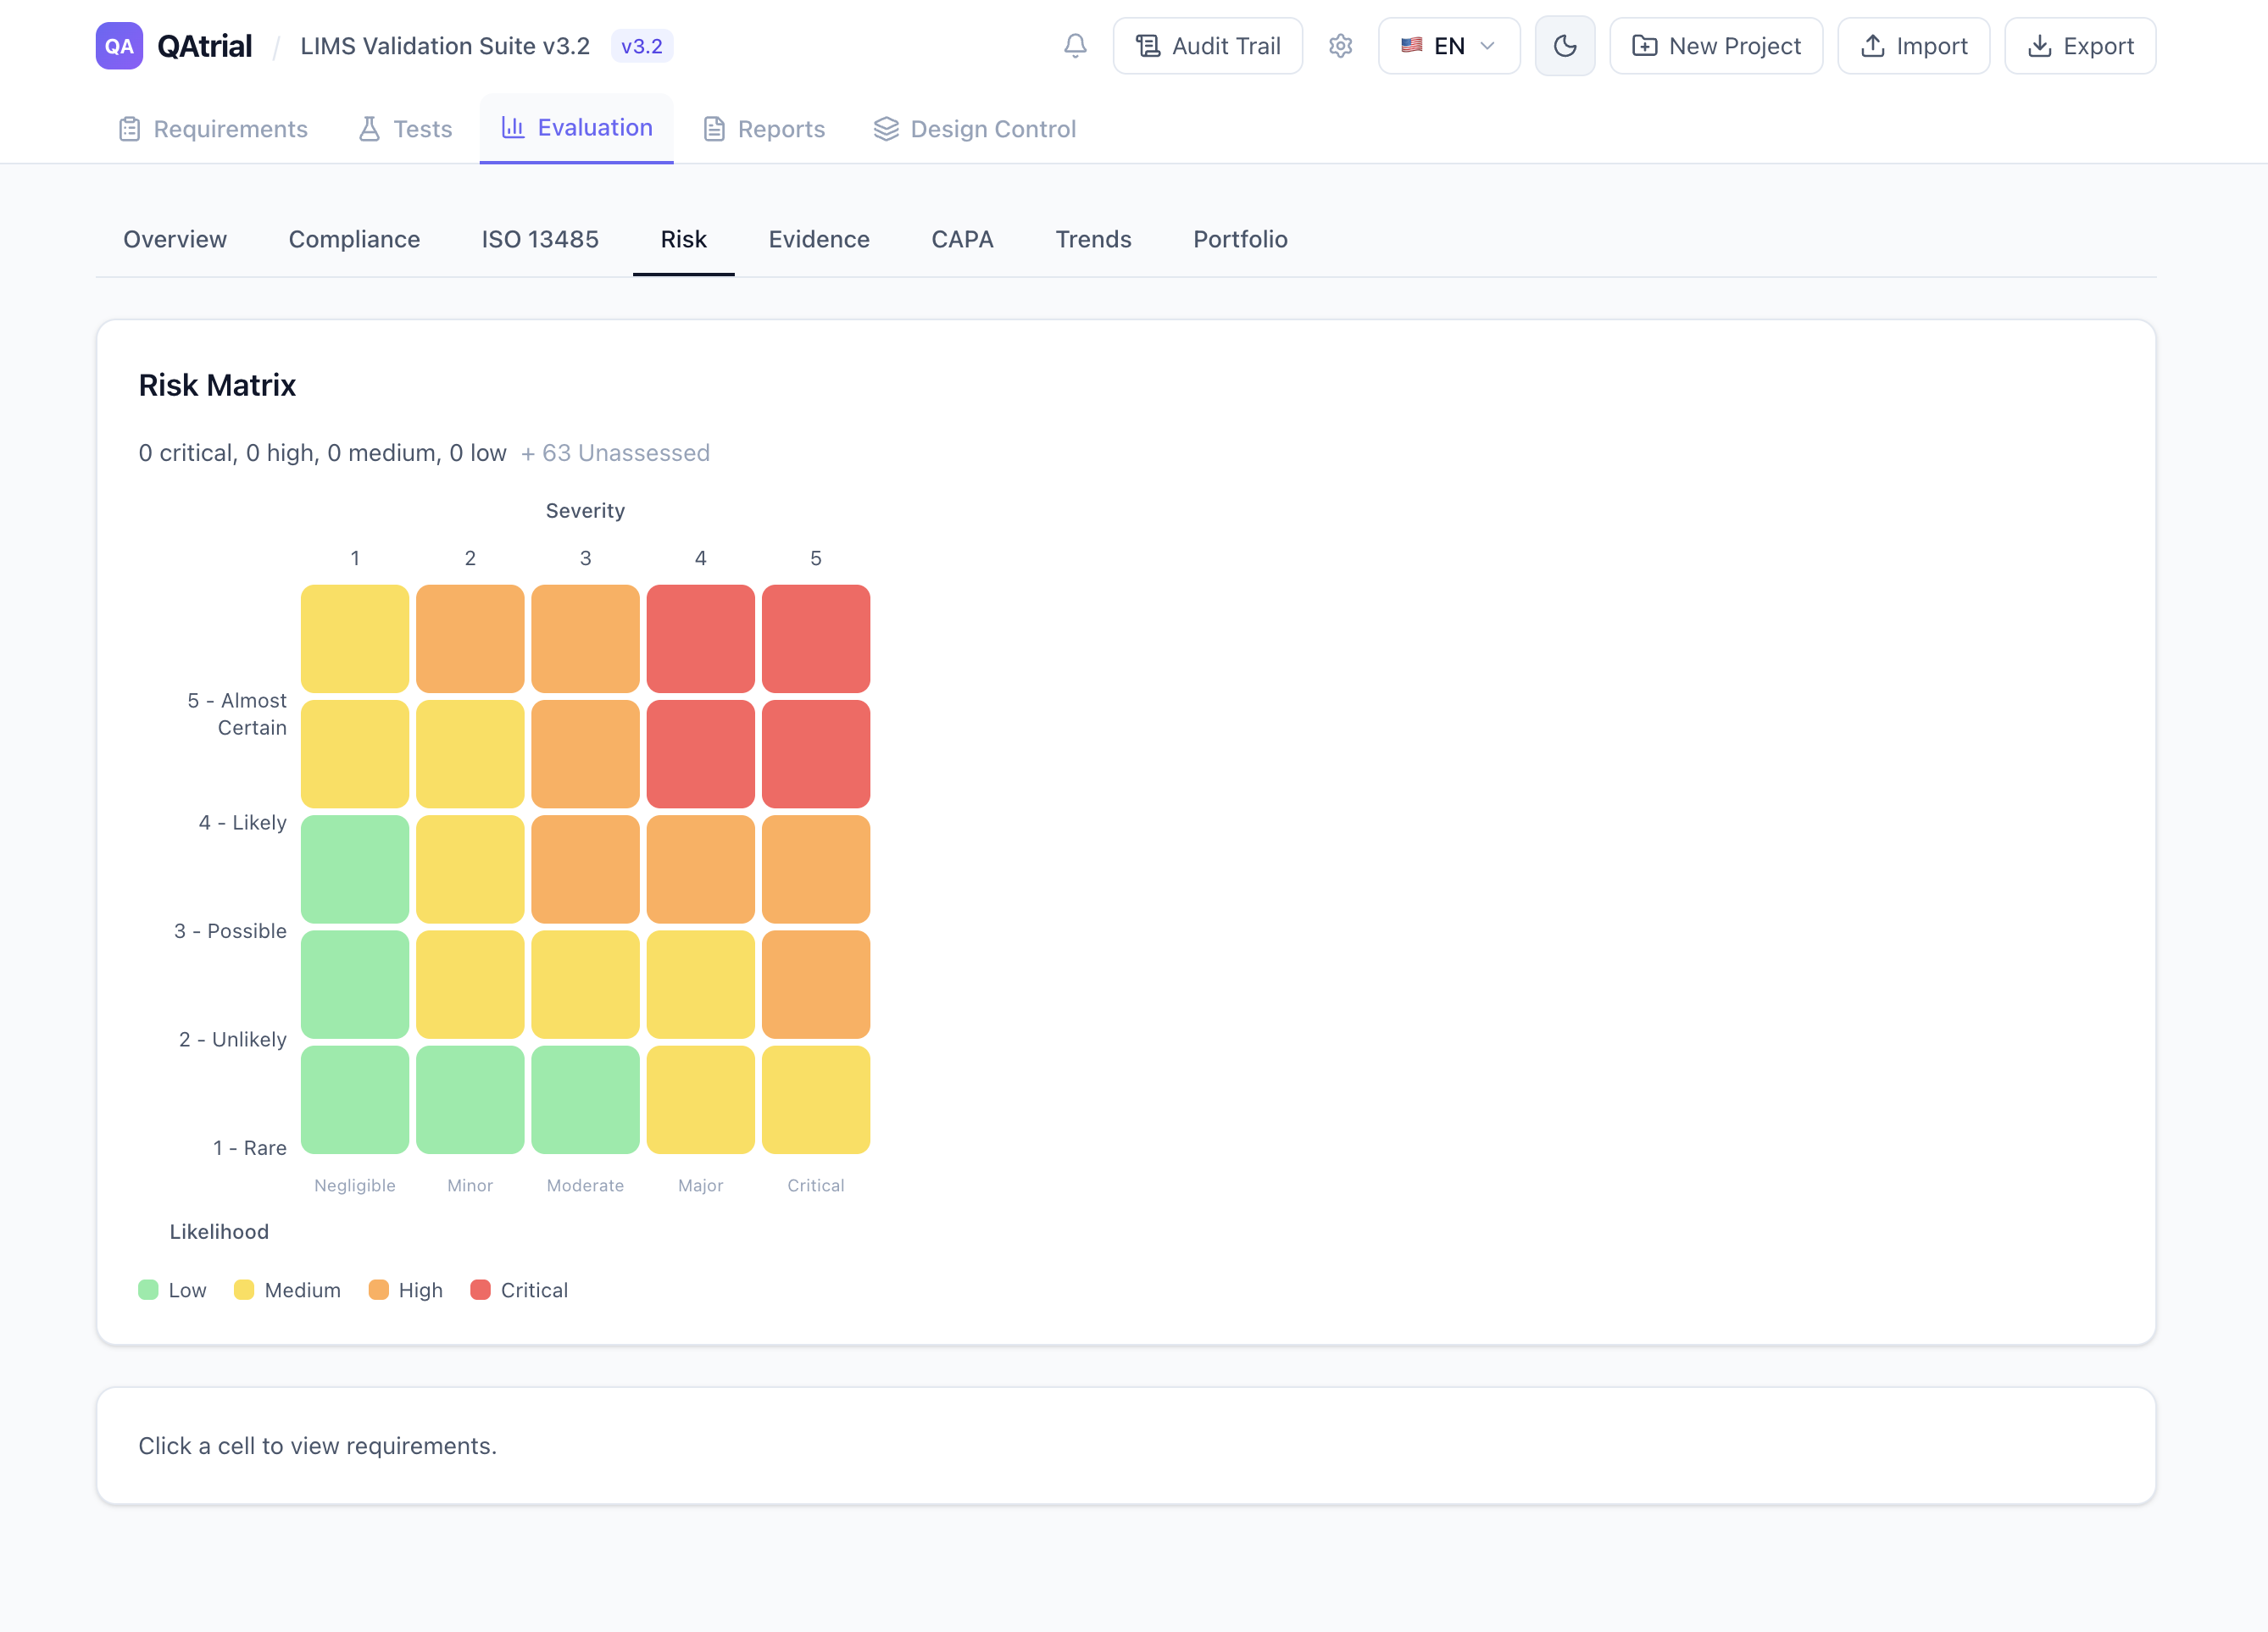
Task: Click the Import upload button
Action: (x=1913, y=46)
